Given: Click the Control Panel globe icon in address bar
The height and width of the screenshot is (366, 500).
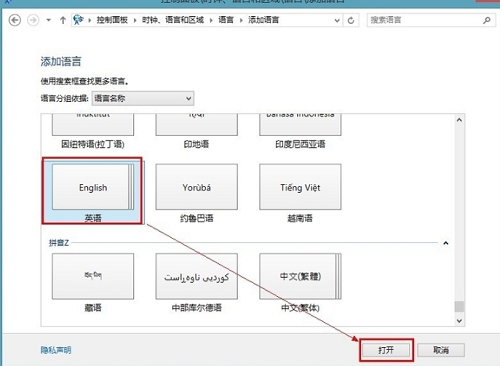Looking at the screenshot, I should pos(78,20).
